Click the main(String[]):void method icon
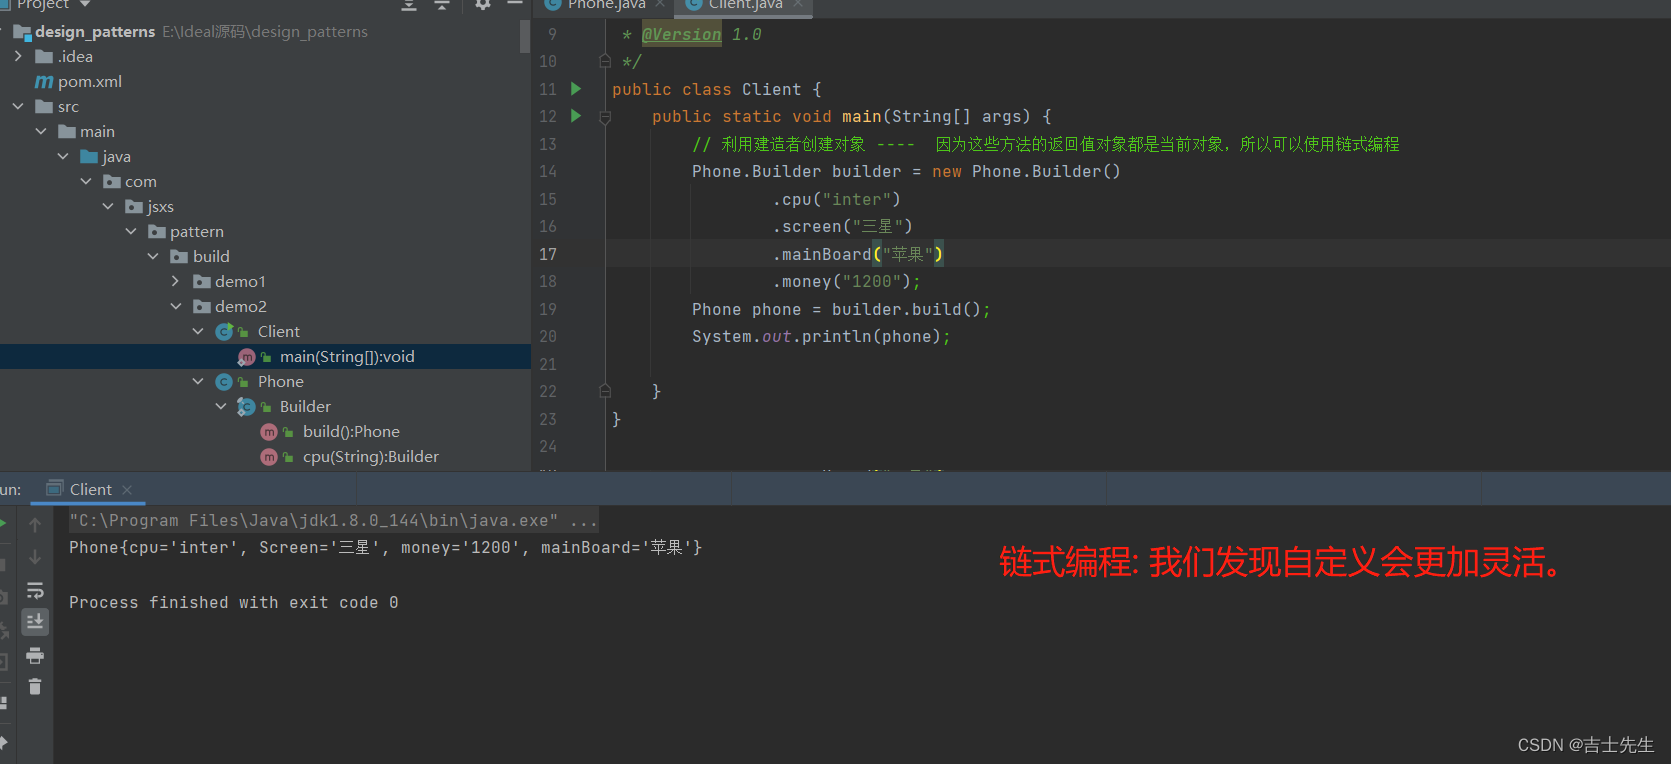Viewport: 1671px width, 764px height. click(246, 357)
